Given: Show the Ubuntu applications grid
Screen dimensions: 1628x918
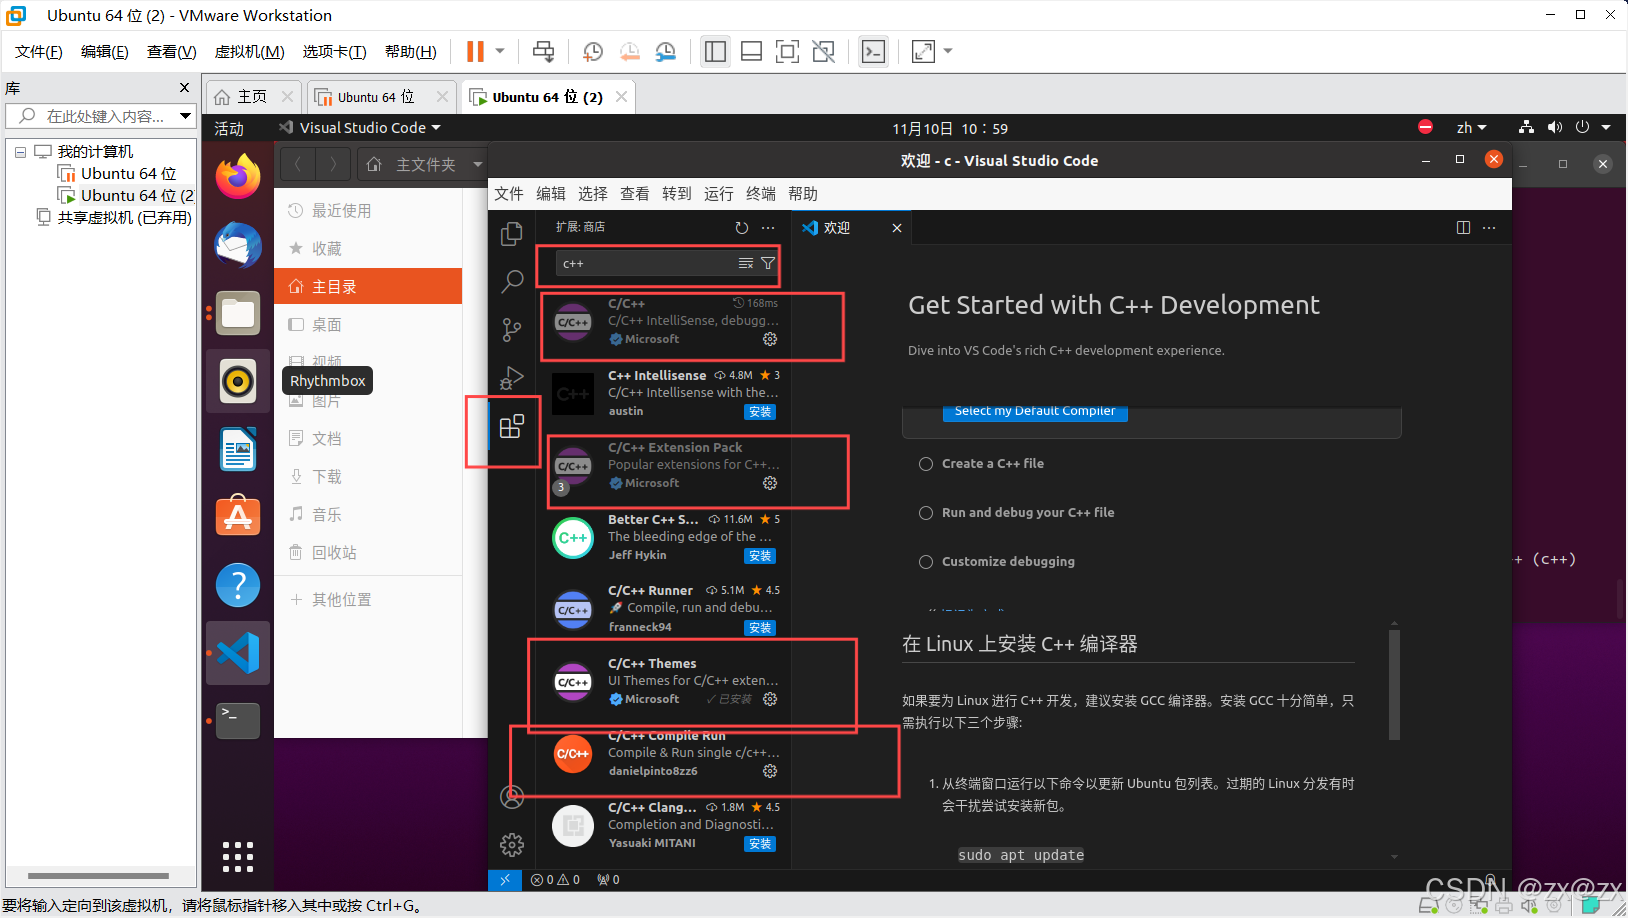Looking at the screenshot, I should [238, 857].
